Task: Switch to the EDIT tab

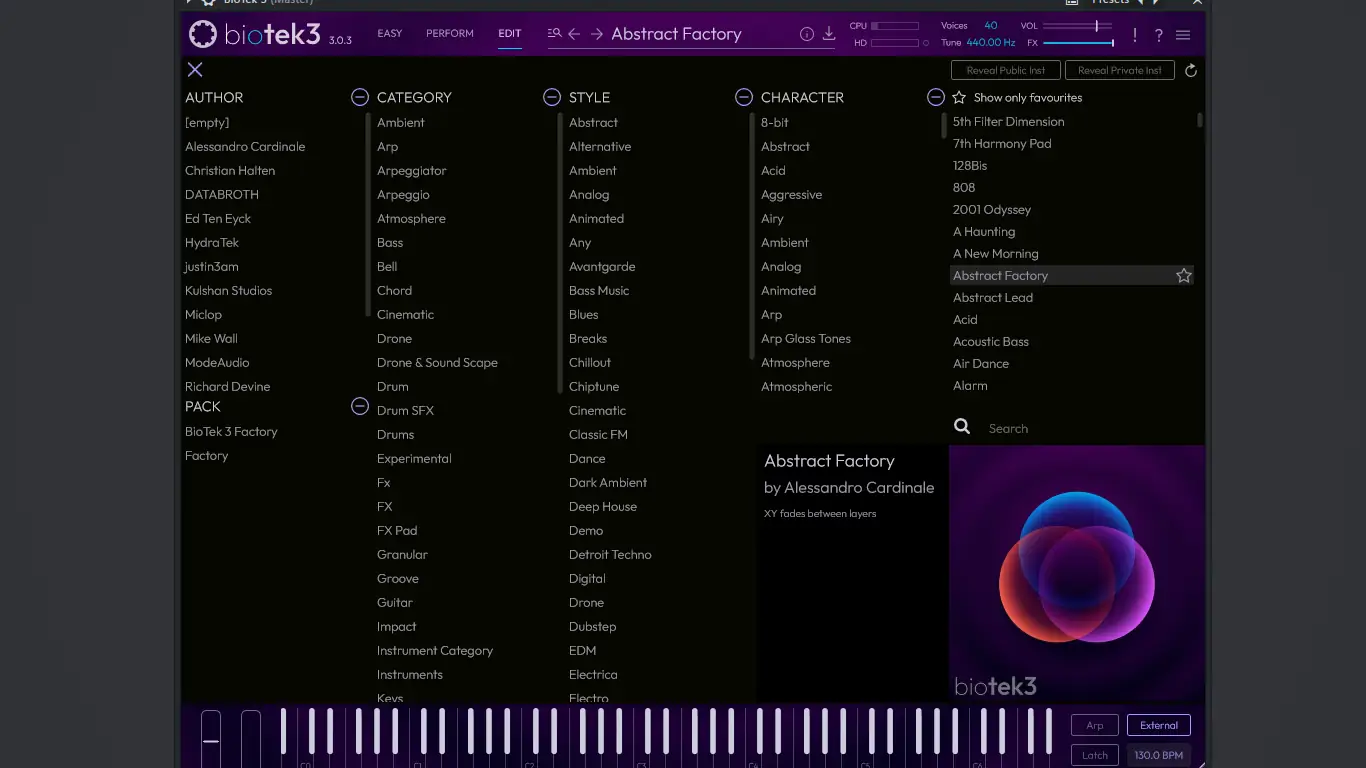Action: [x=510, y=33]
